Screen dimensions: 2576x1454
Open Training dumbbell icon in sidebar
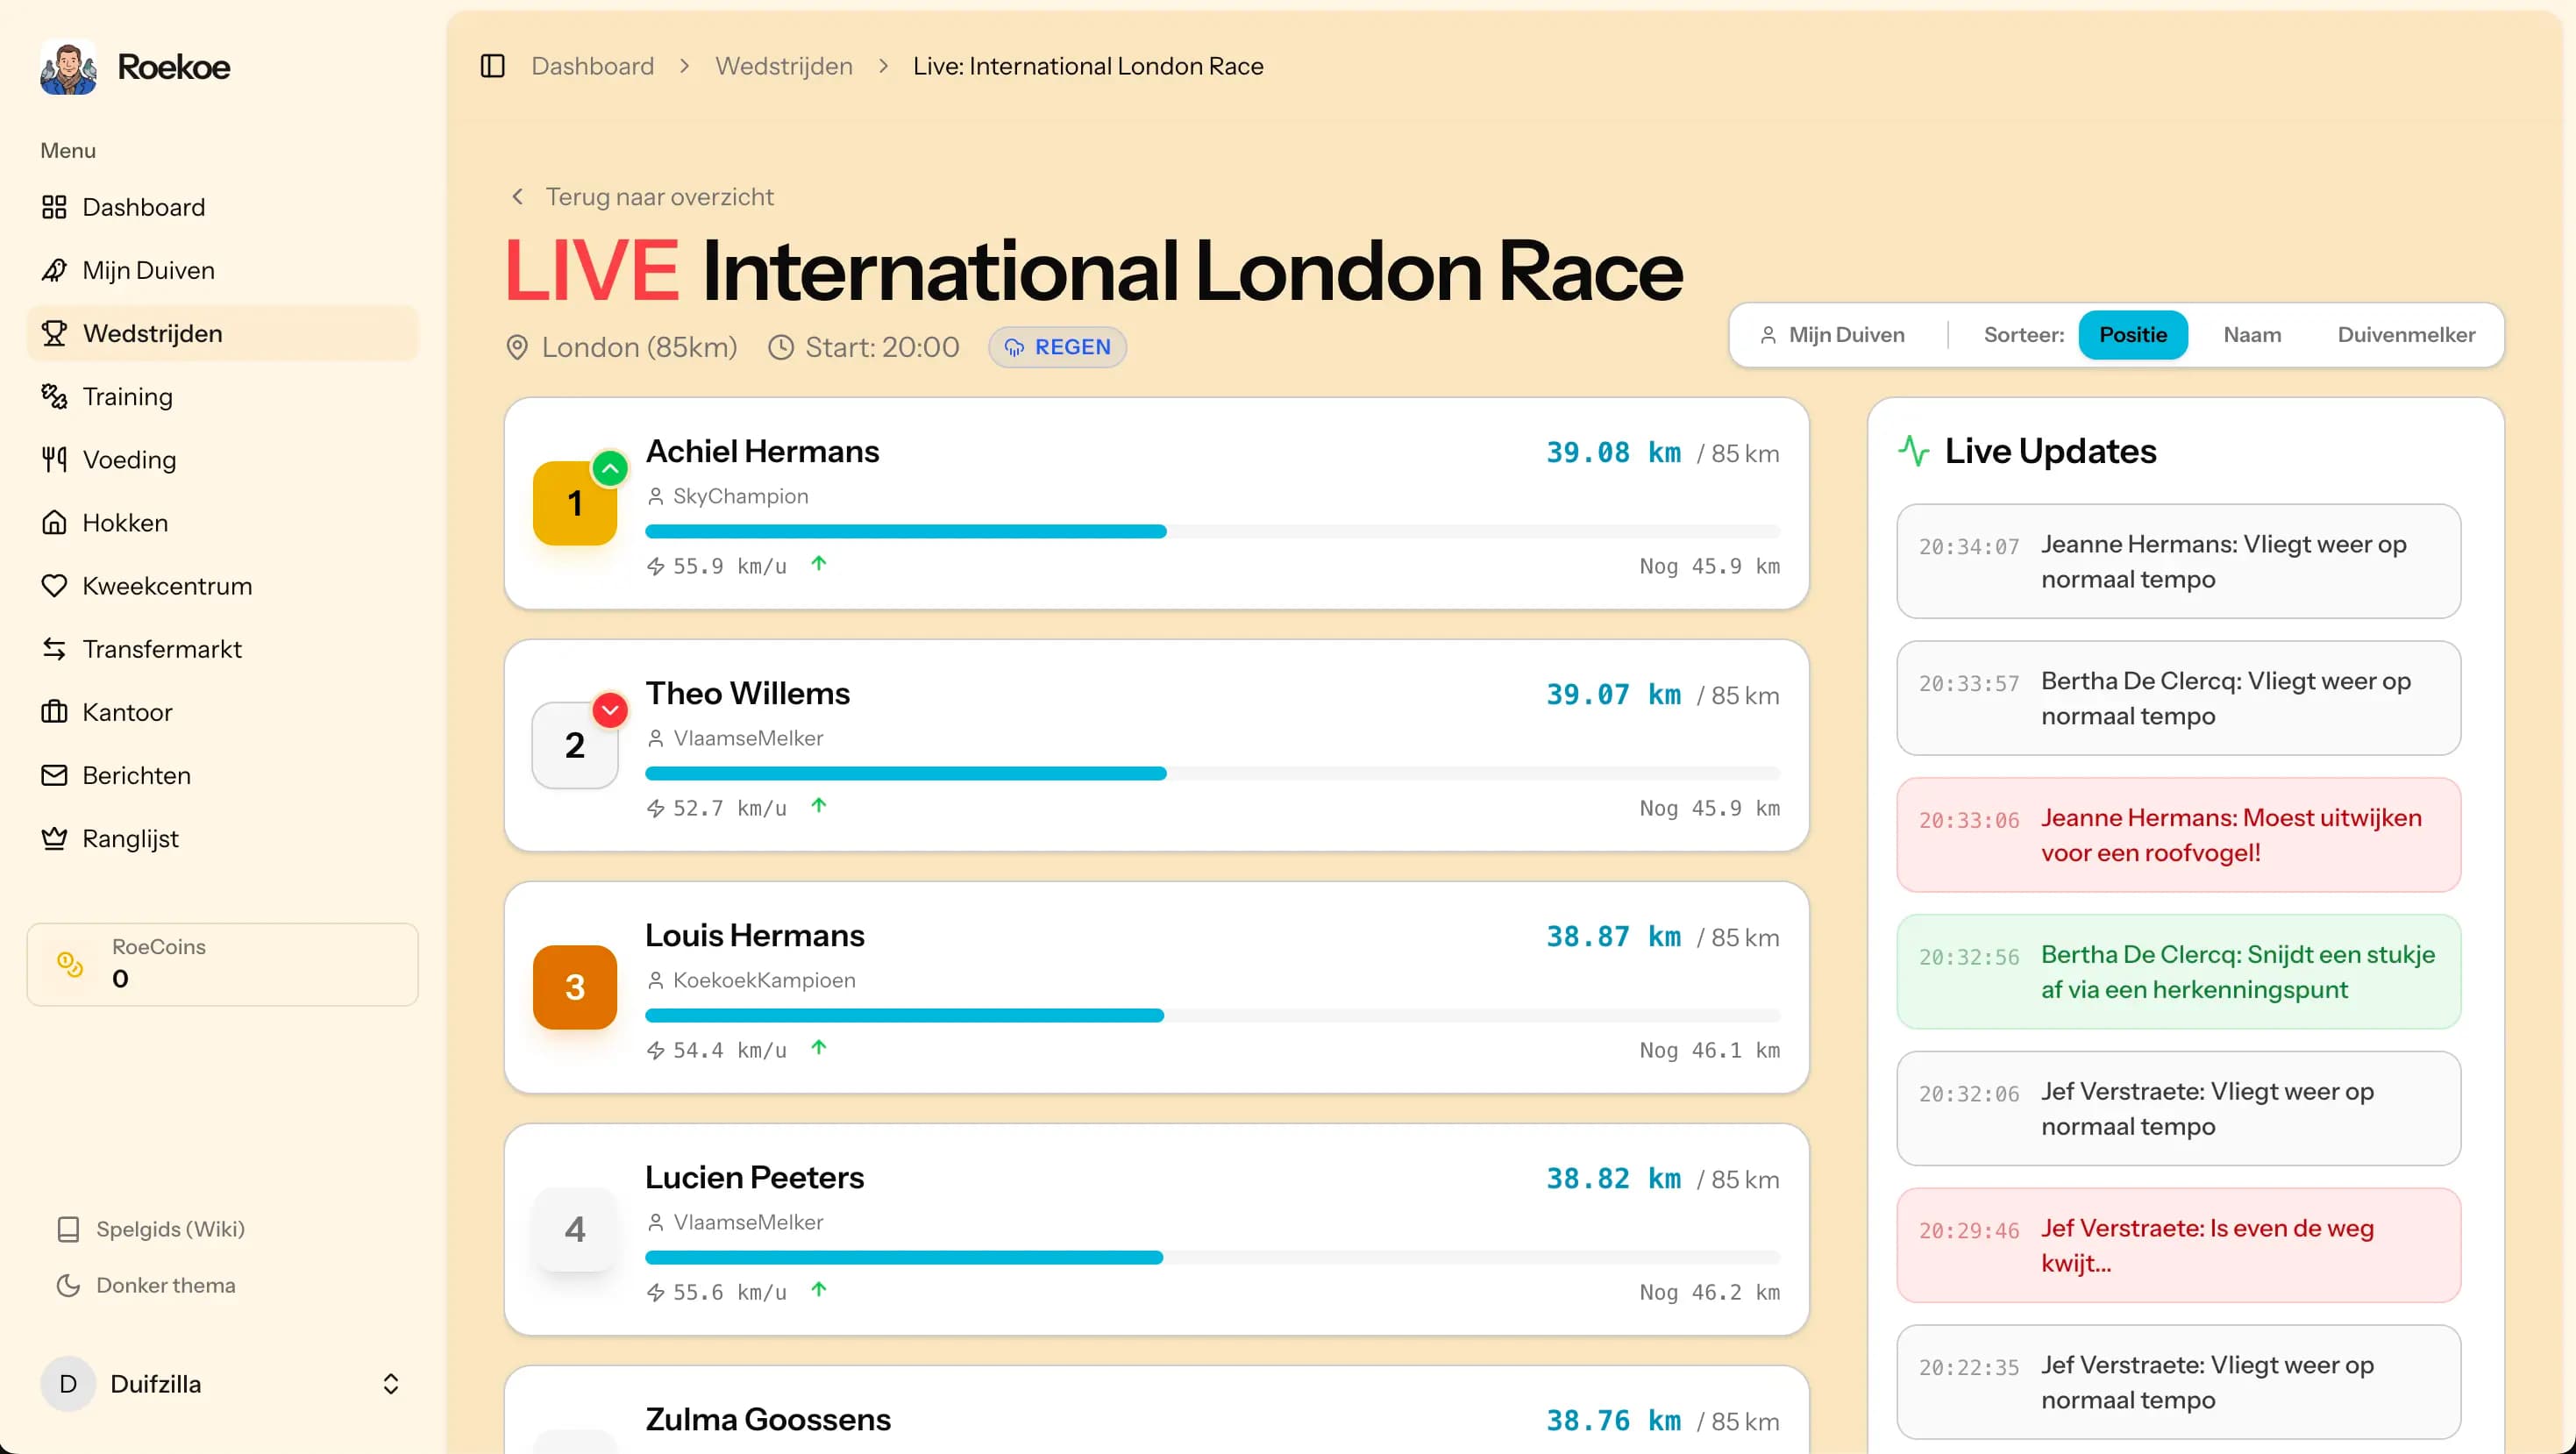54,396
